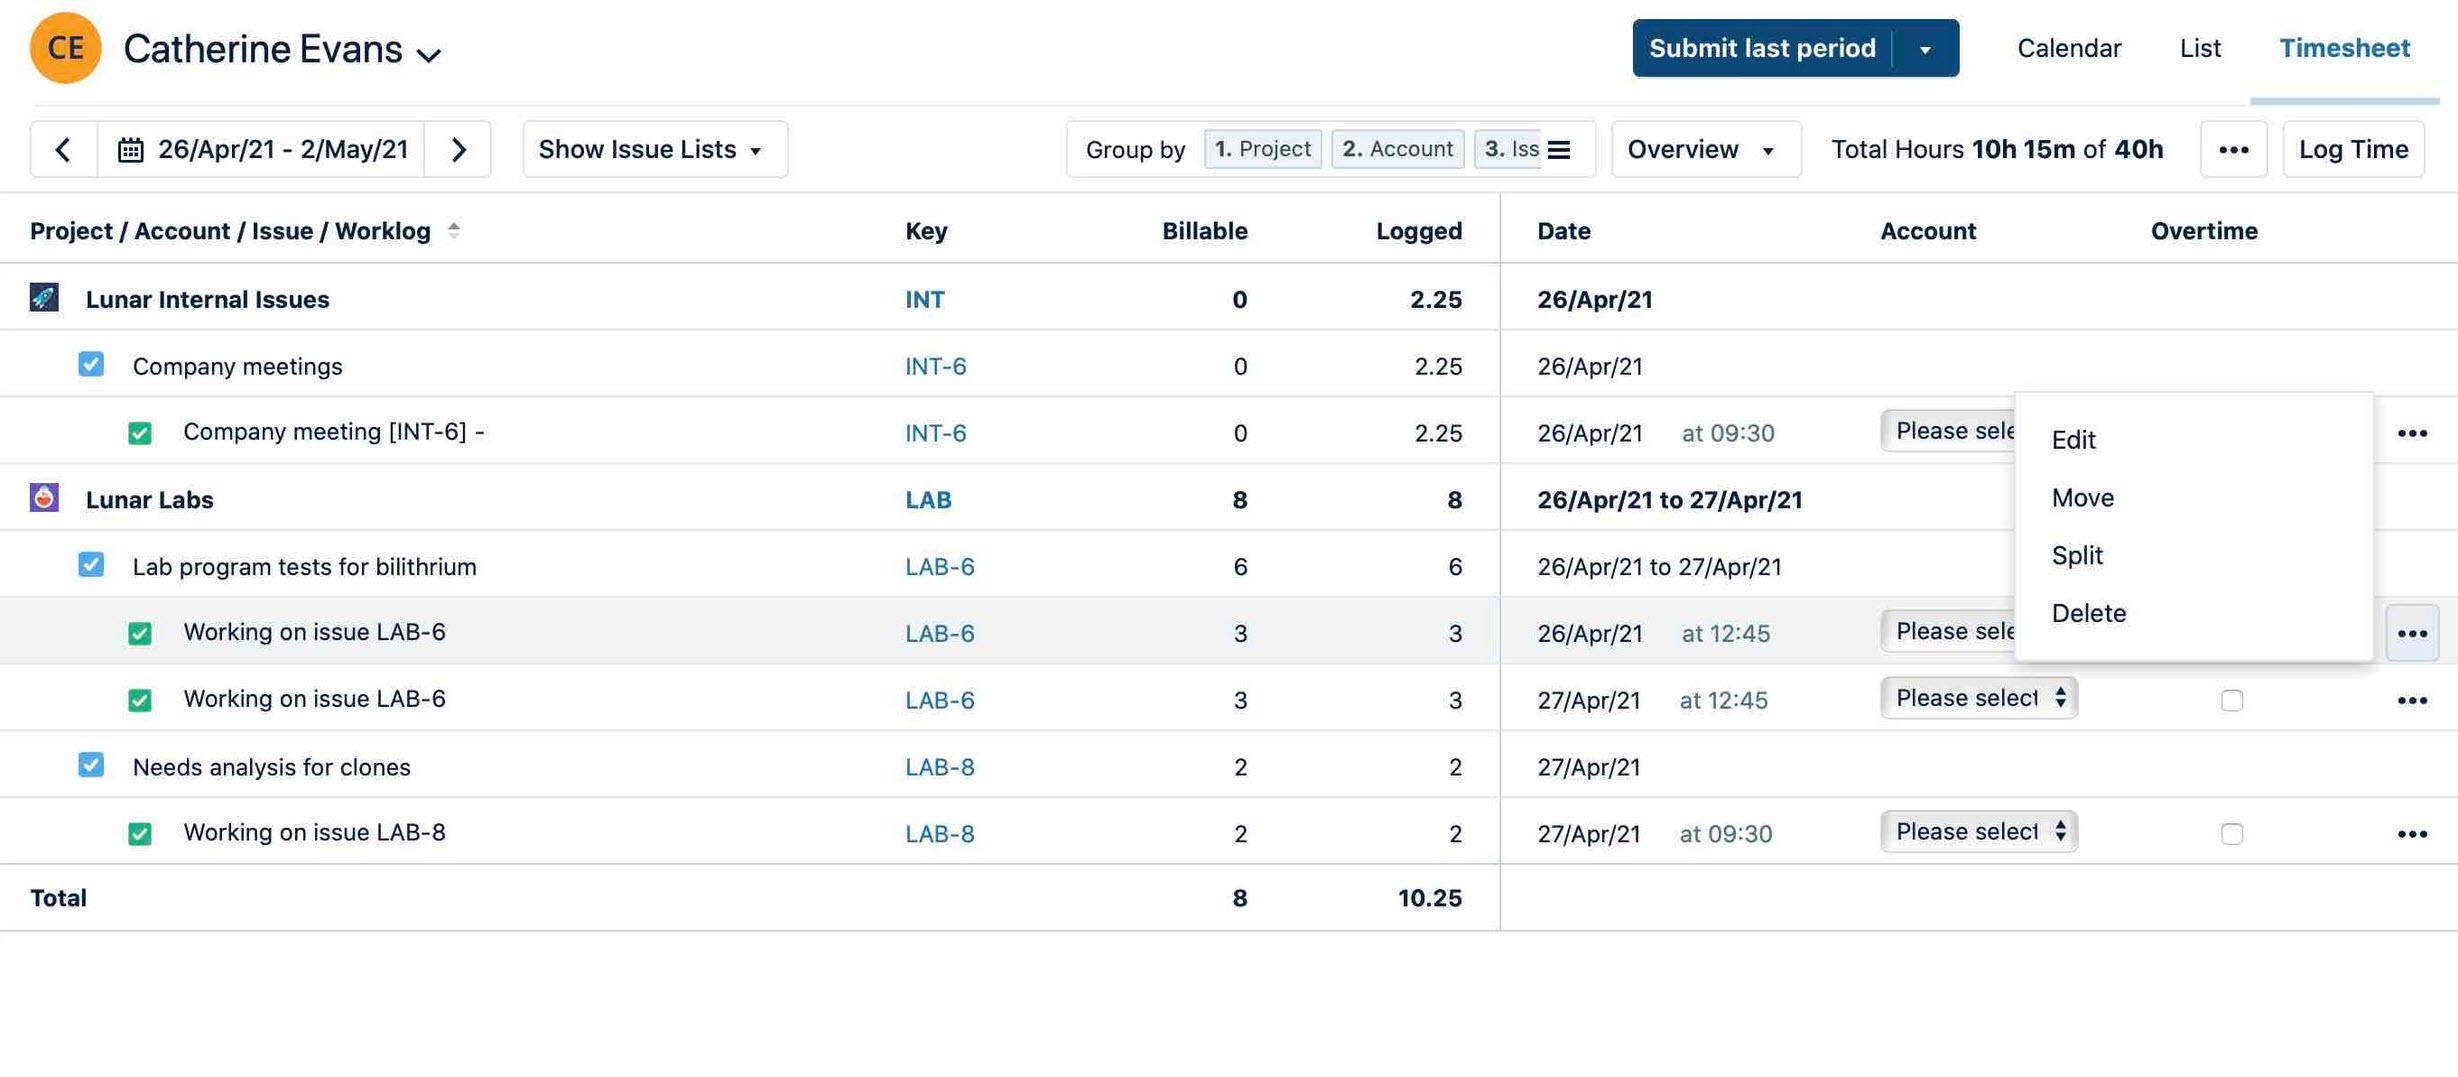
Task: Click the ellipsis icon beside Log Time
Action: pos(2234,149)
